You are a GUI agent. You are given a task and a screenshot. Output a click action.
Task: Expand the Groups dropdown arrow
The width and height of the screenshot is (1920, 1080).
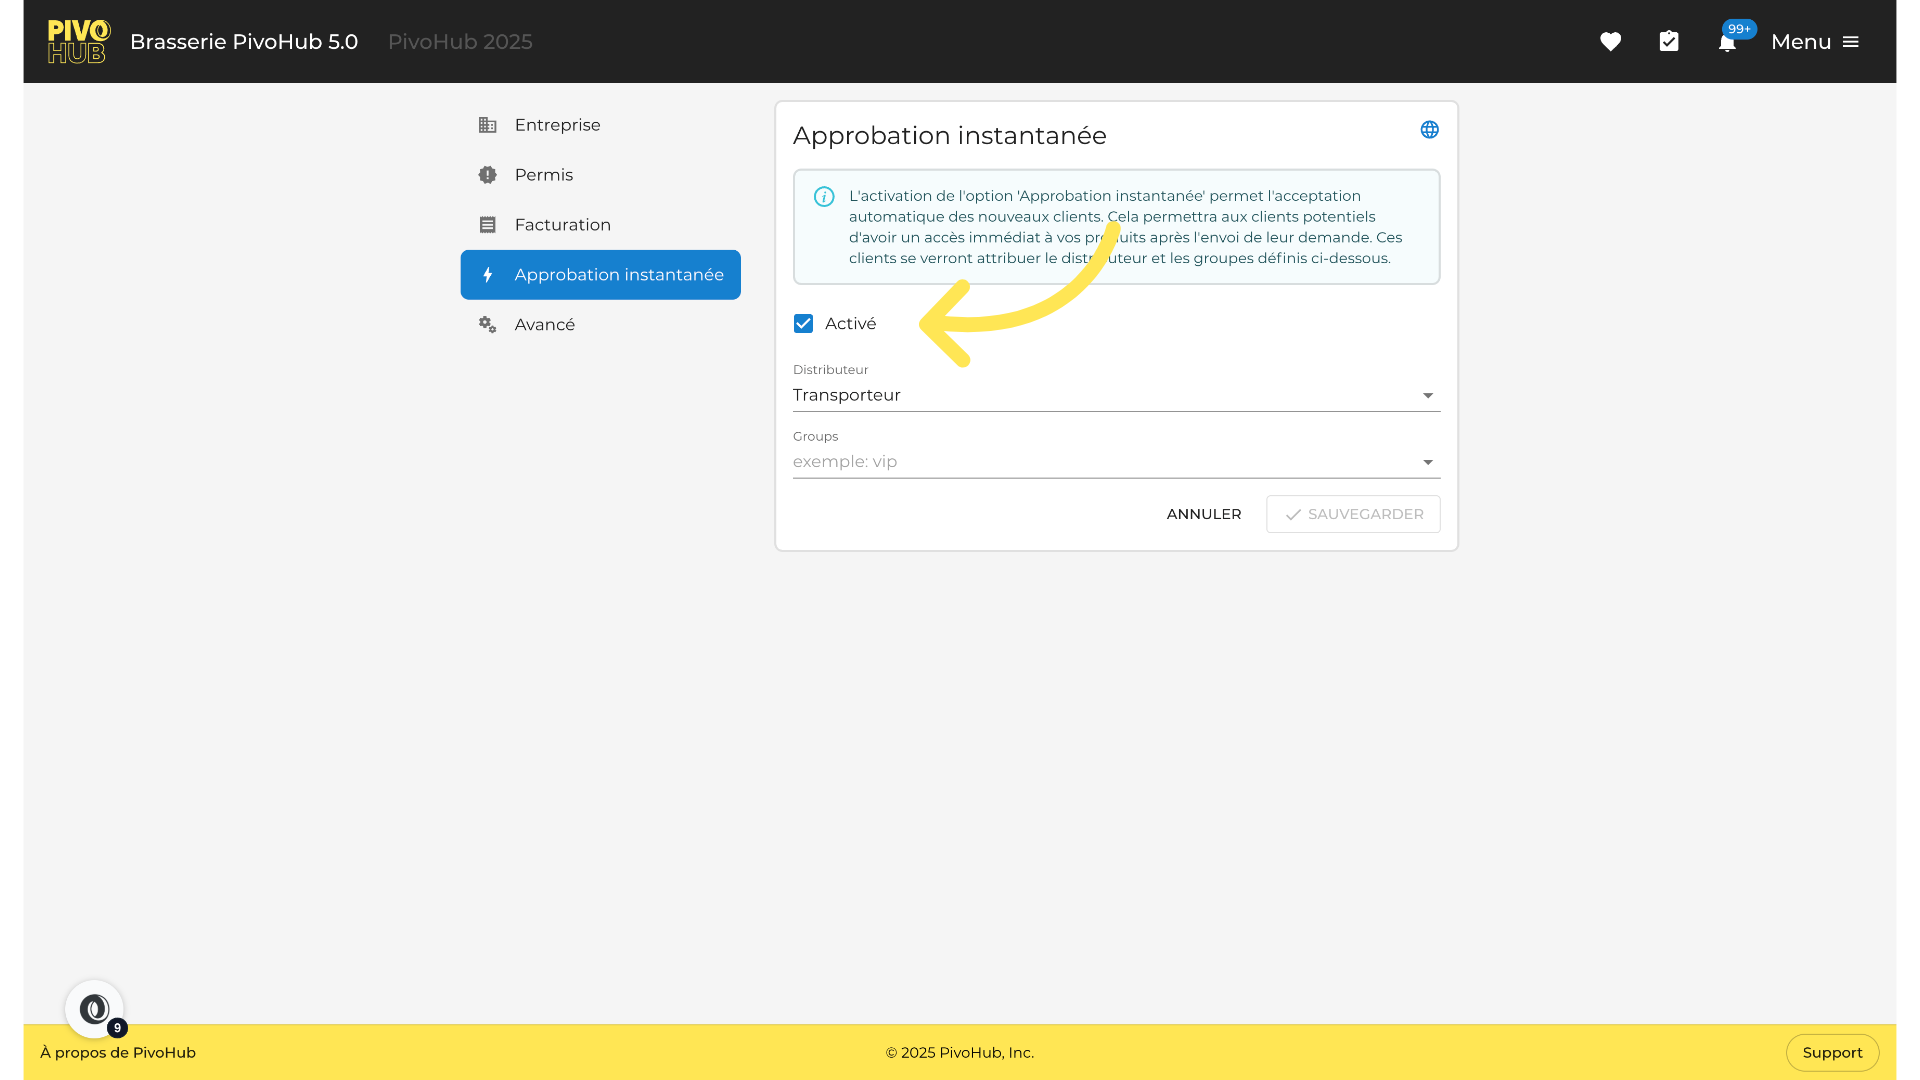point(1428,462)
